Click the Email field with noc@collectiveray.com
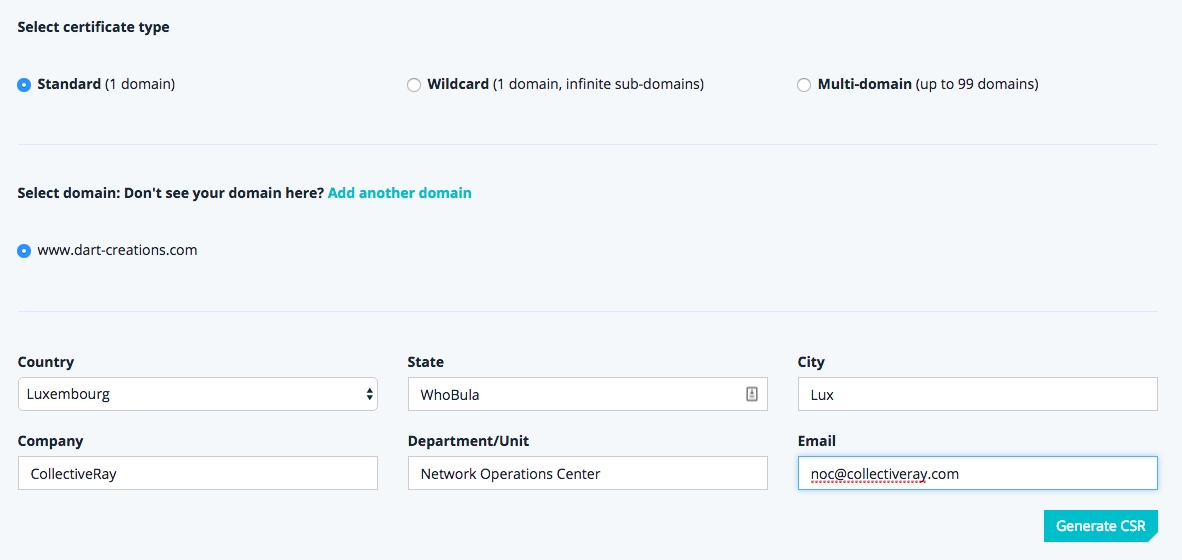Image resolution: width=1182 pixels, height=560 pixels. click(x=978, y=473)
